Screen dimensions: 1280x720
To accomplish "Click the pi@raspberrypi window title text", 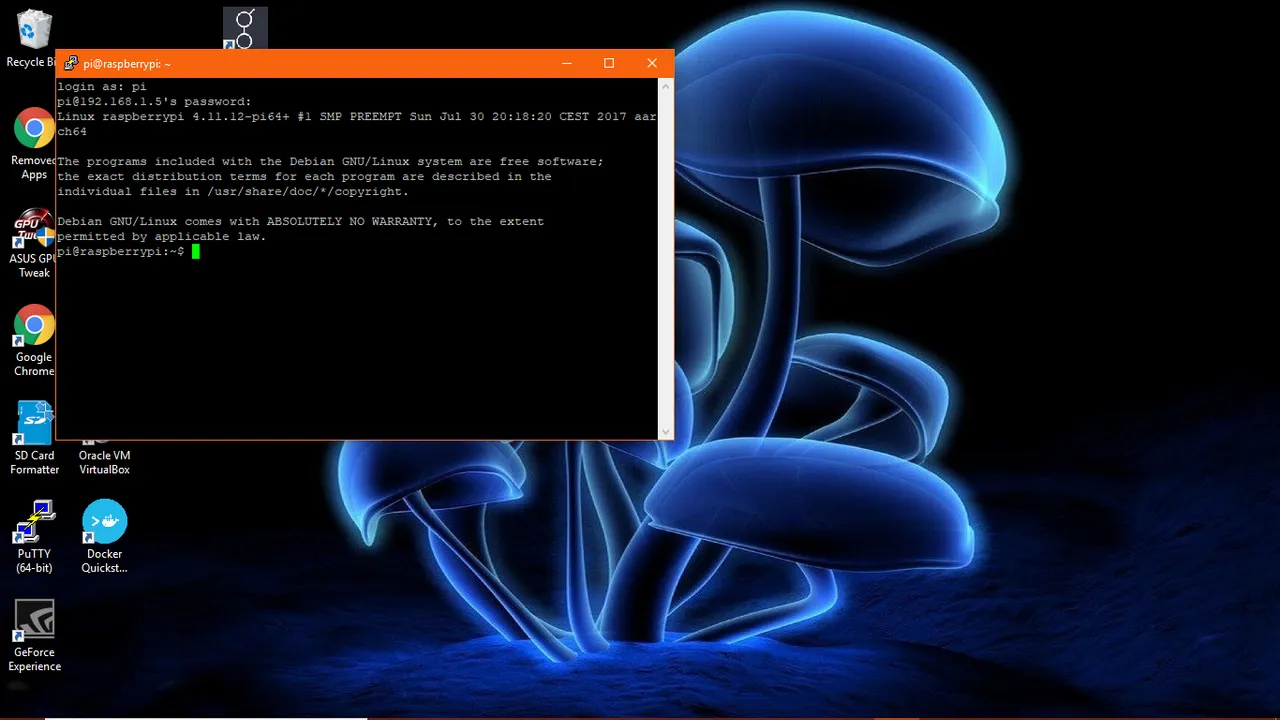I will (x=127, y=64).
